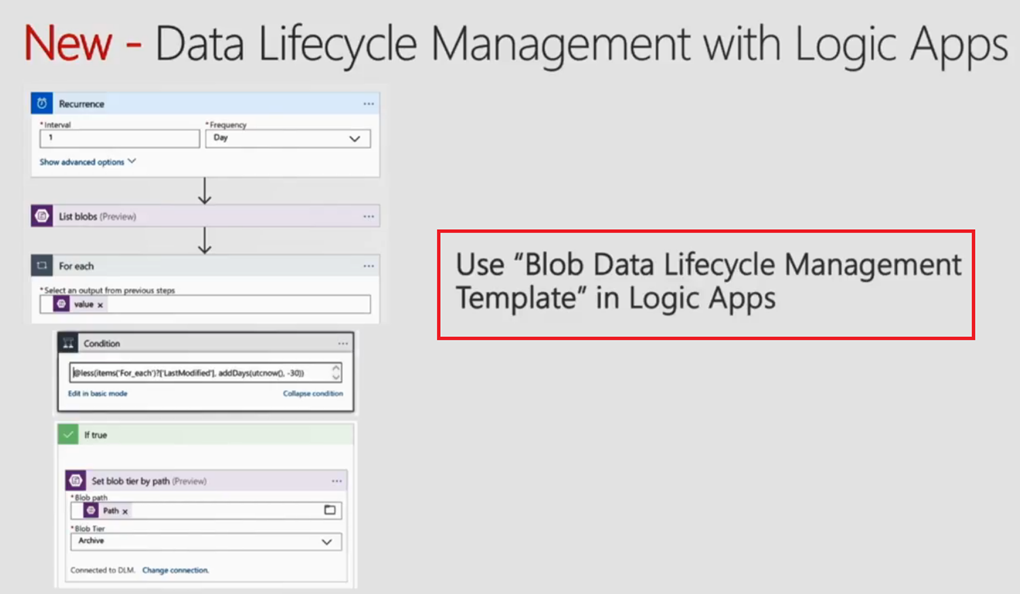Viewport: 1020px width, 594px height.
Task: Select the Set blob tier by path header
Action: (x=206, y=481)
